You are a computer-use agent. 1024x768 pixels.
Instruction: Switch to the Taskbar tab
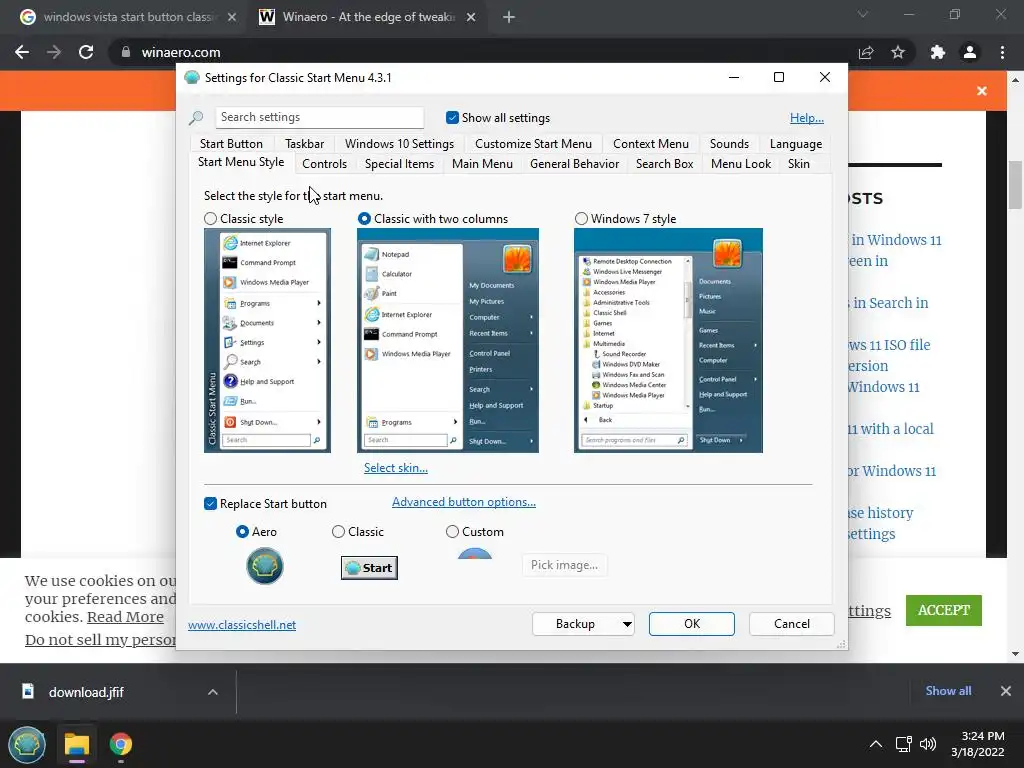(304, 144)
